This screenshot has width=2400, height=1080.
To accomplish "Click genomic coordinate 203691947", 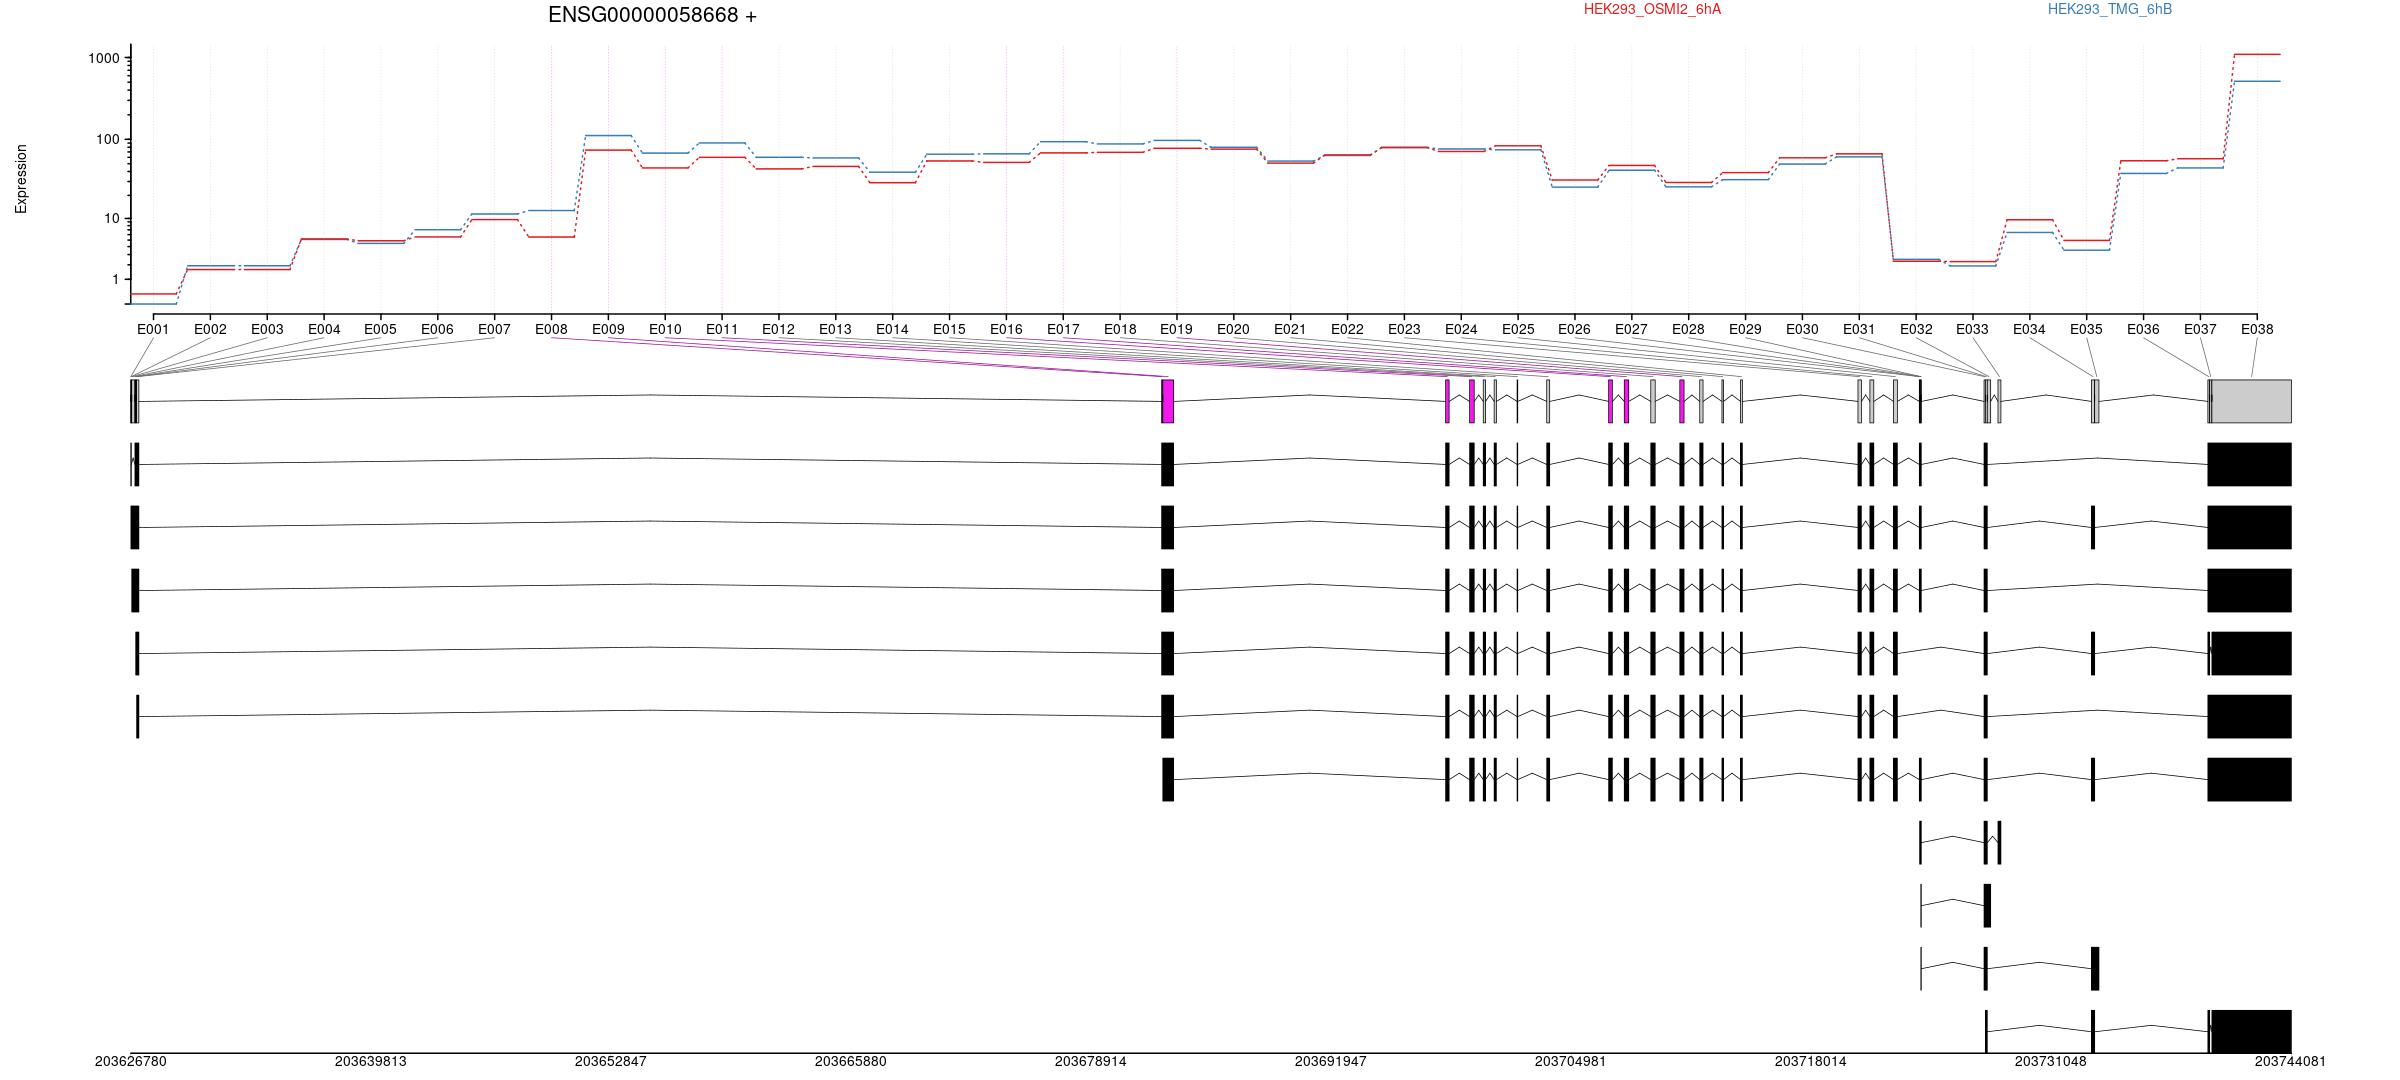I will pyautogui.click(x=1331, y=1062).
